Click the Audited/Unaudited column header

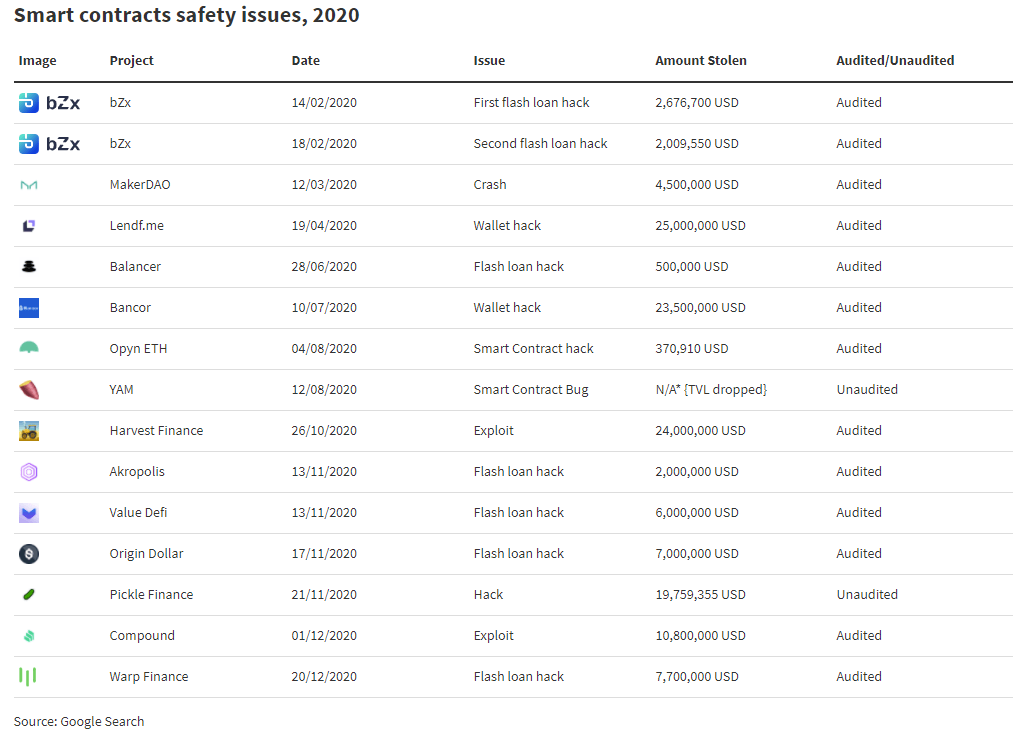895,60
